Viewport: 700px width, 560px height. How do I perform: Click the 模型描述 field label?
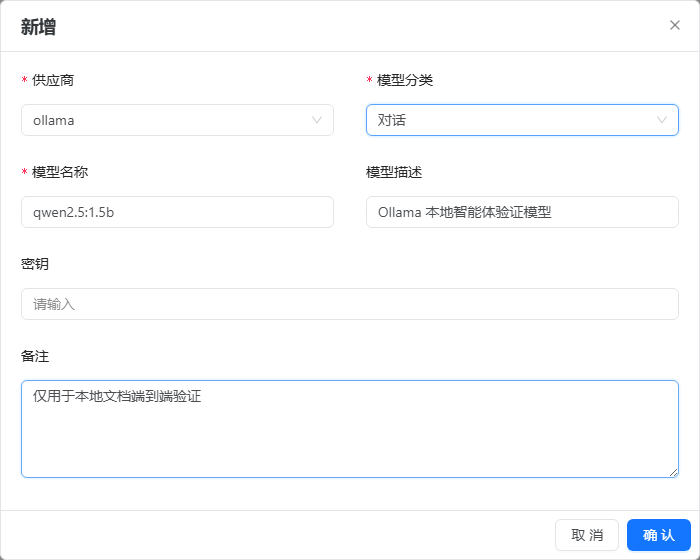pos(394,172)
